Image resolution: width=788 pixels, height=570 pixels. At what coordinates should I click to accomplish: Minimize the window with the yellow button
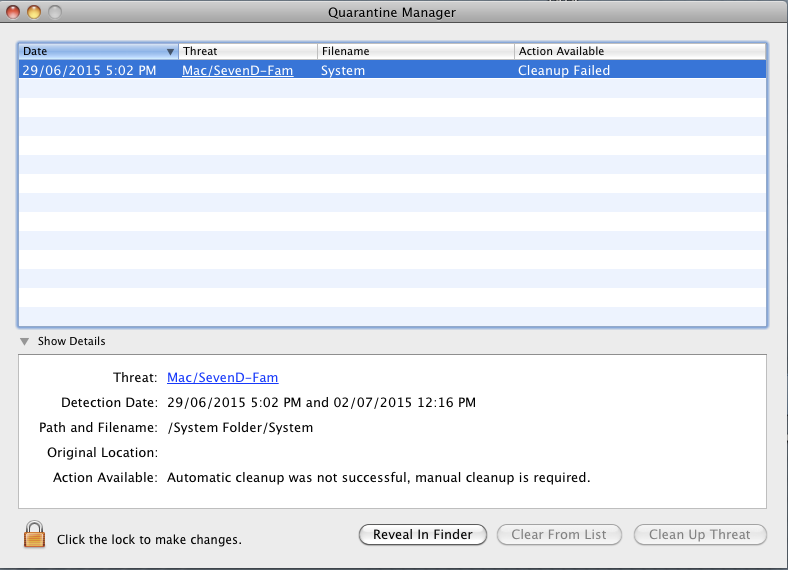(34, 12)
